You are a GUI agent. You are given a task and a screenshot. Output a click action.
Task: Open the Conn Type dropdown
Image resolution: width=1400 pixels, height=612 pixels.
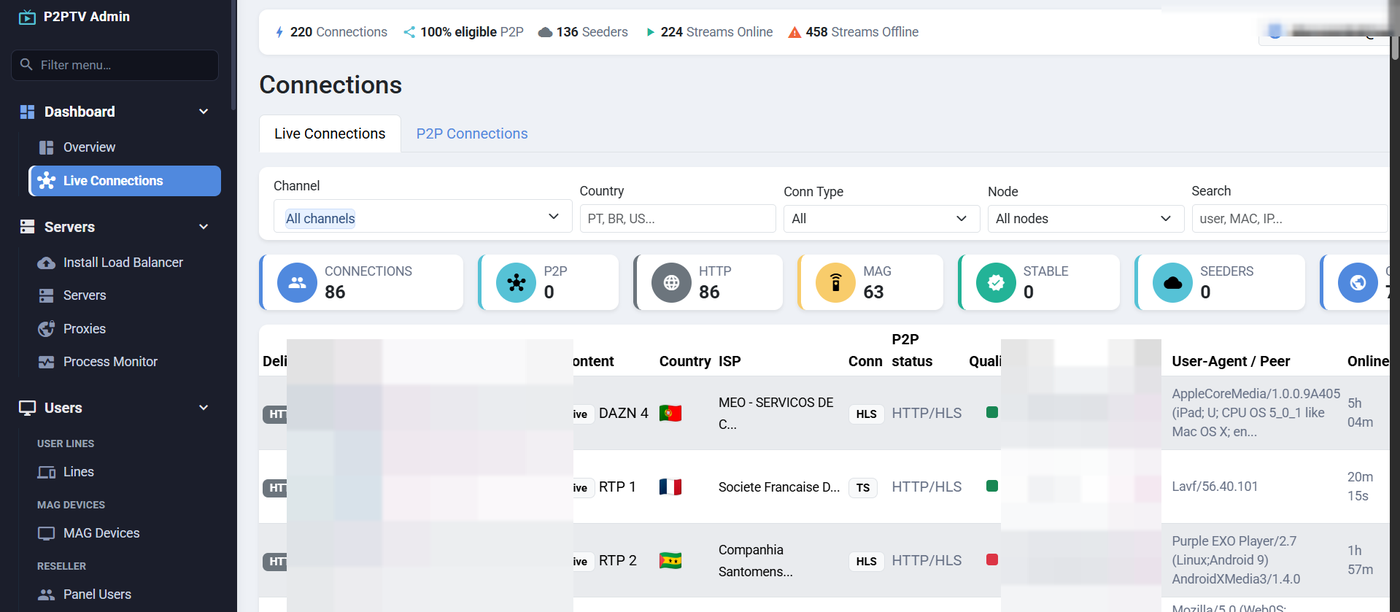882,218
